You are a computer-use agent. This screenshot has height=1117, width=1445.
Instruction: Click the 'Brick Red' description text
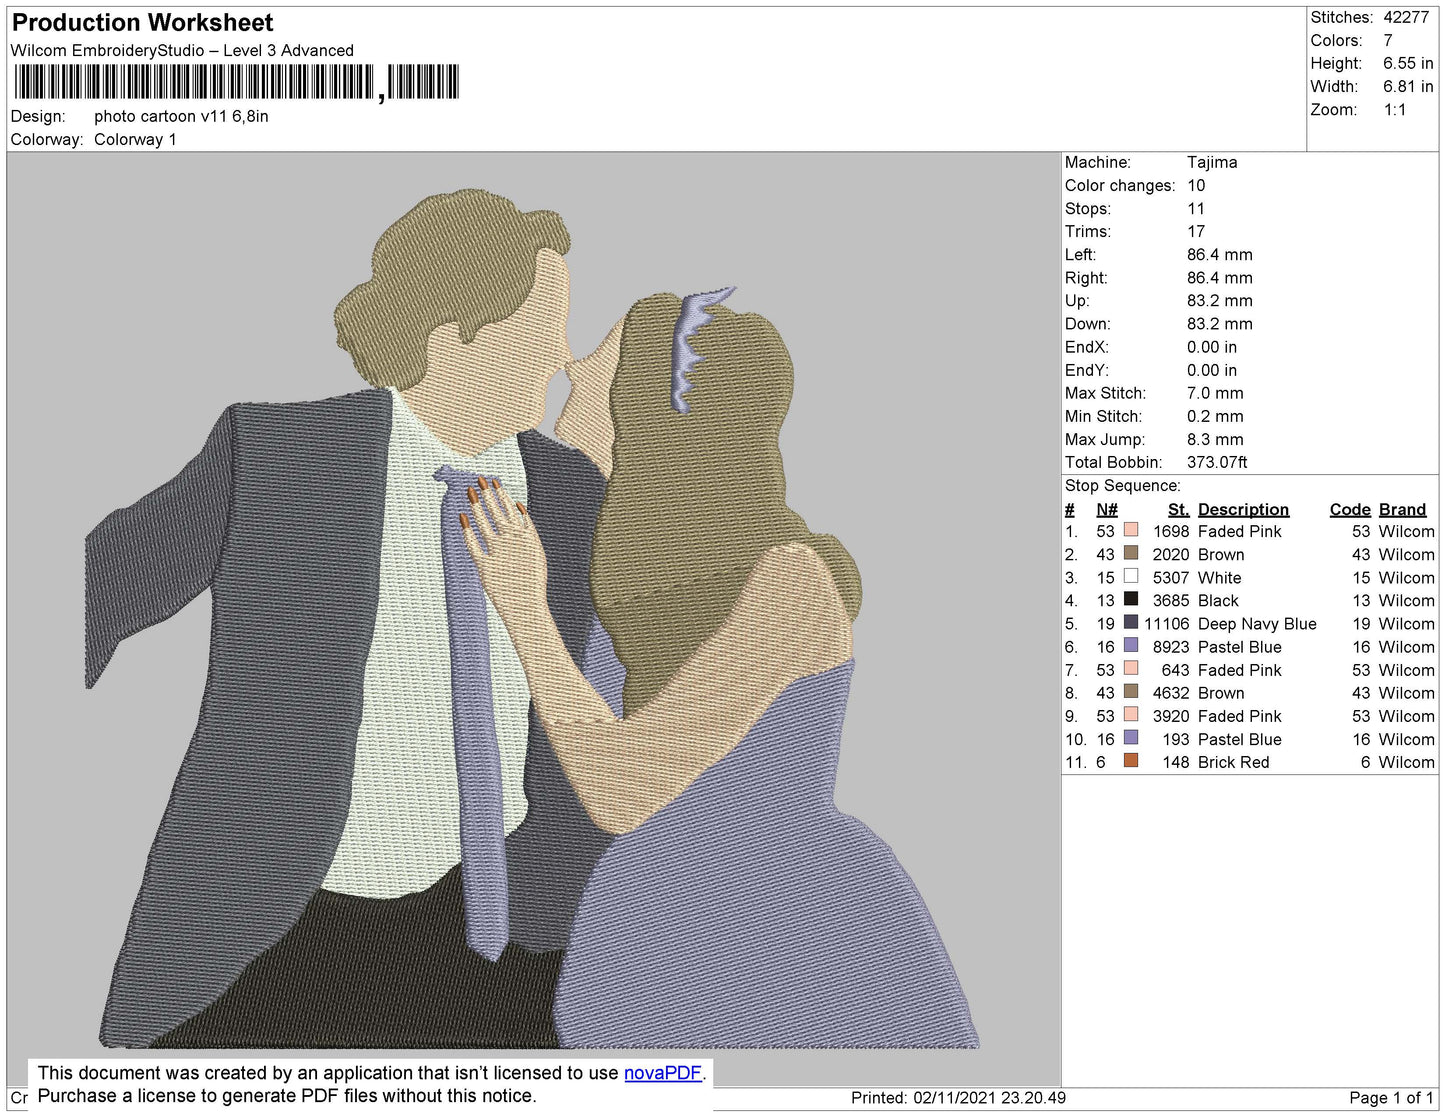(1233, 762)
